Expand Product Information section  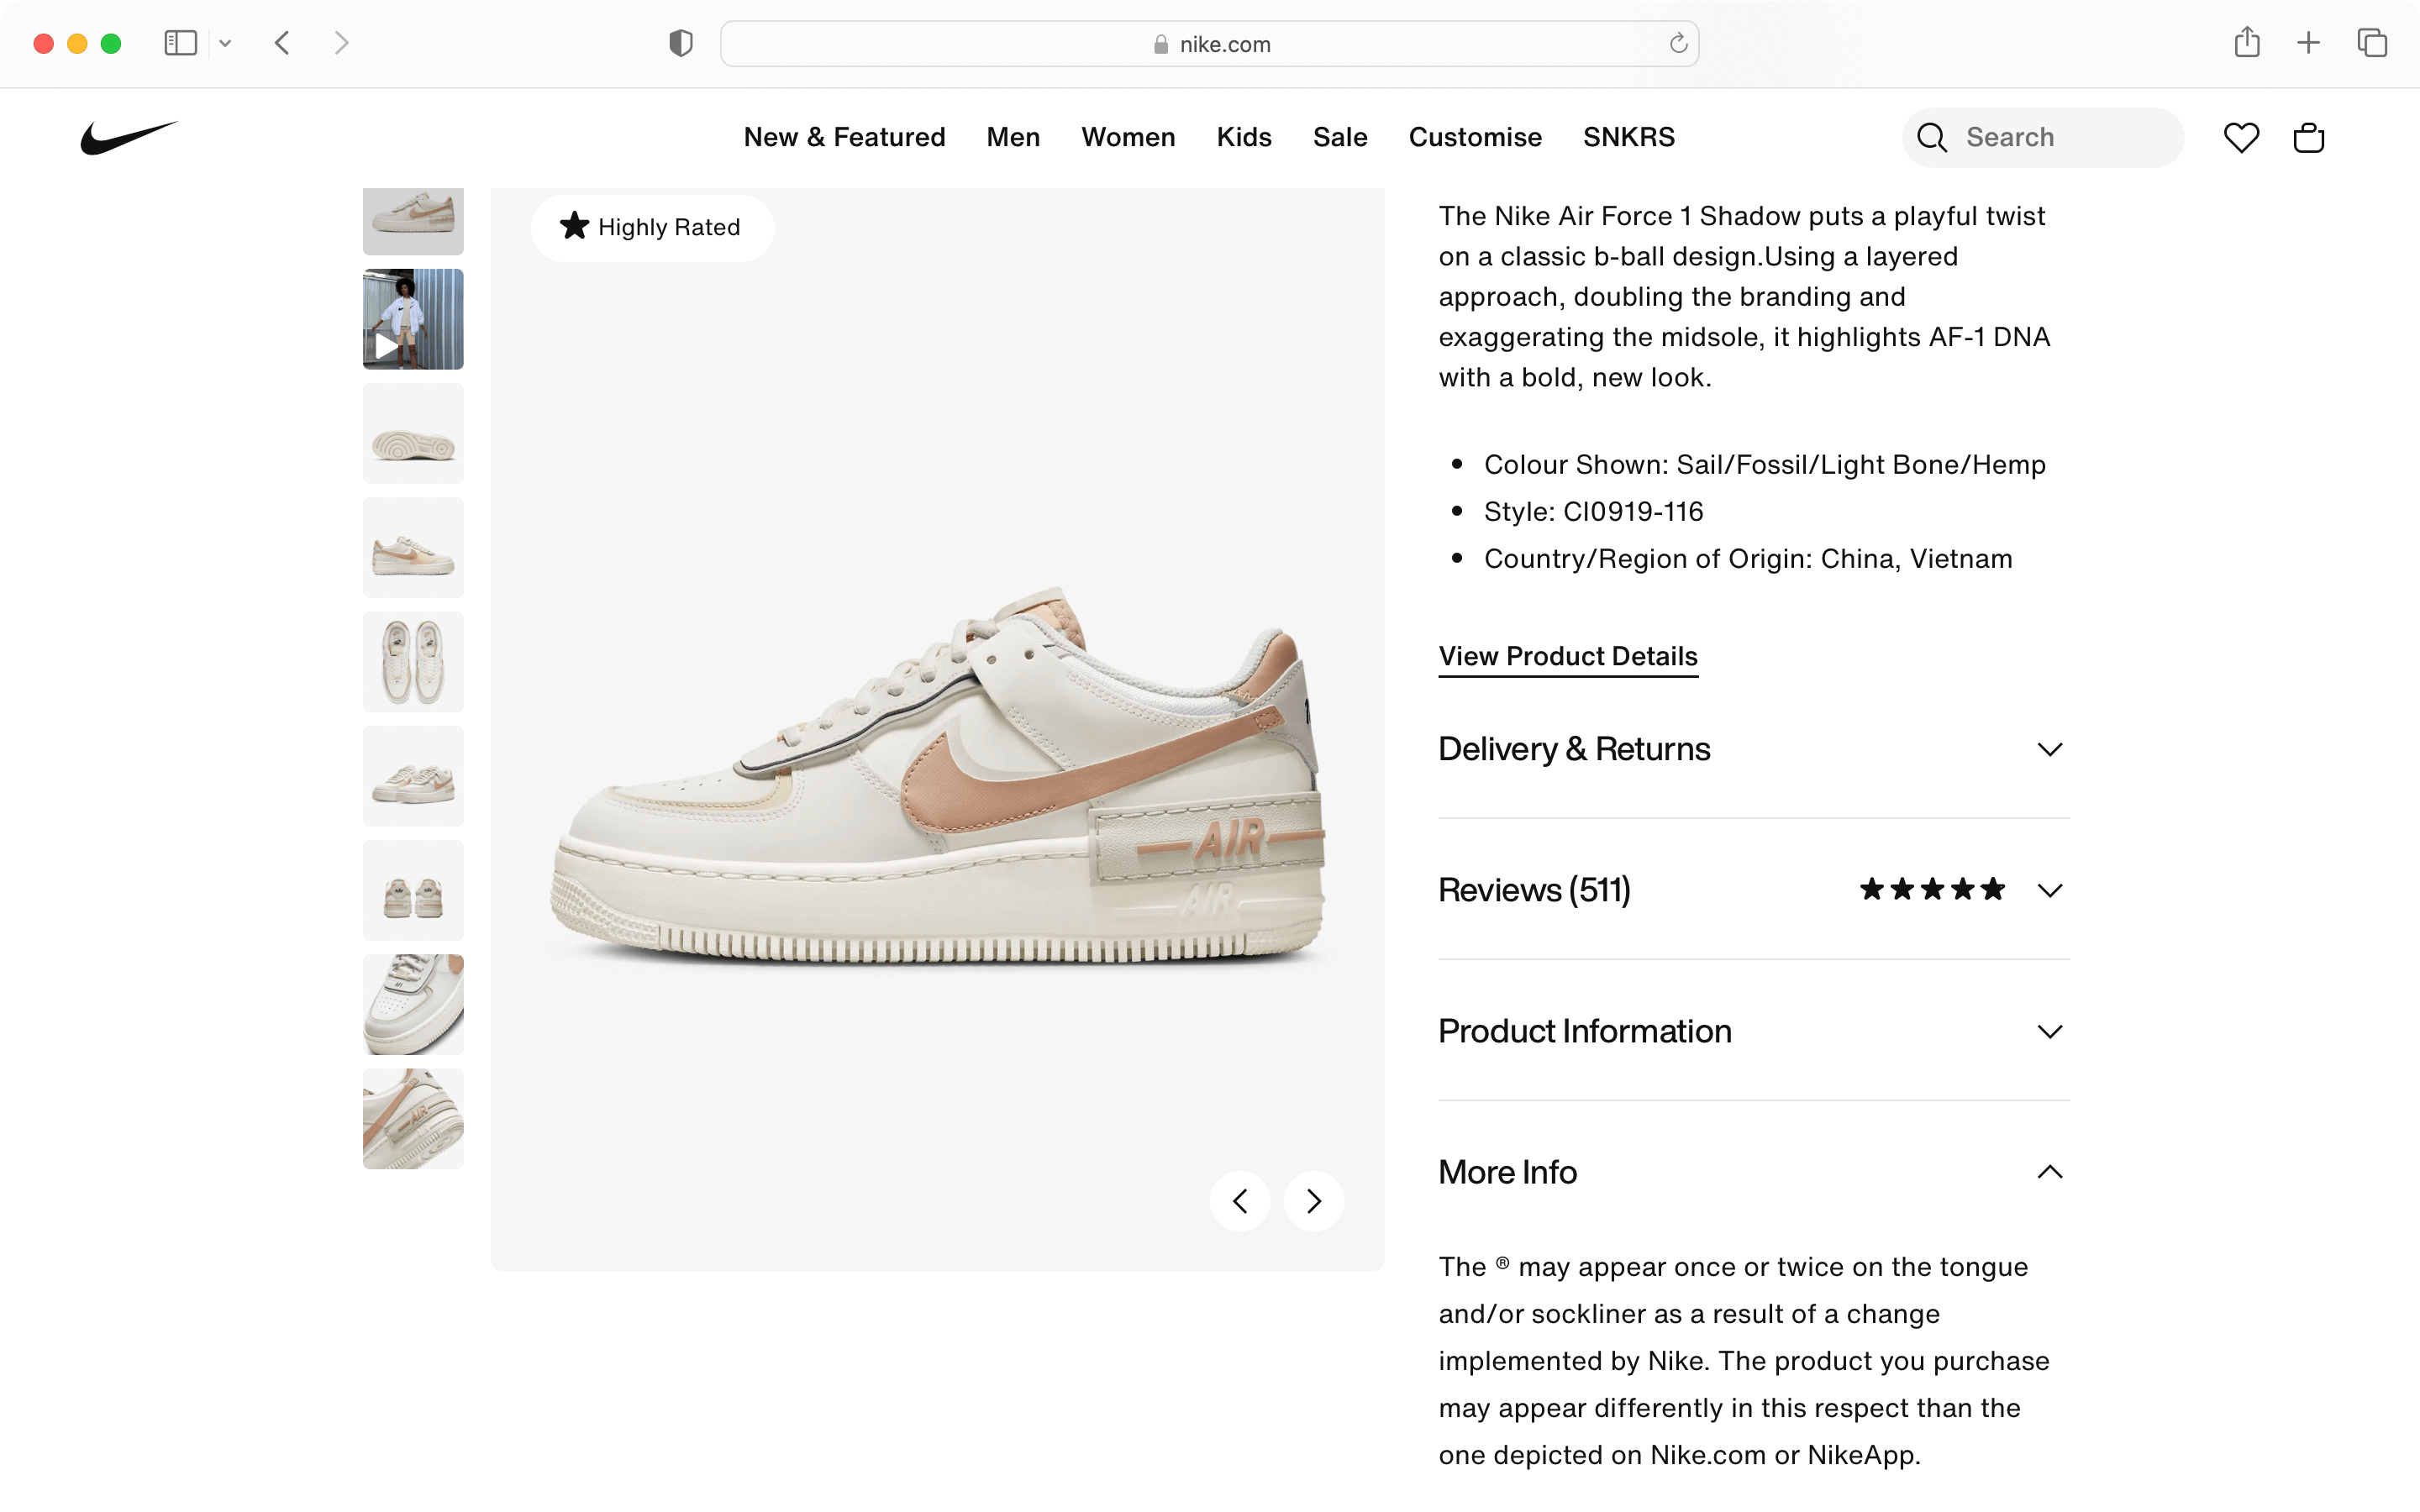[x=1754, y=1031]
